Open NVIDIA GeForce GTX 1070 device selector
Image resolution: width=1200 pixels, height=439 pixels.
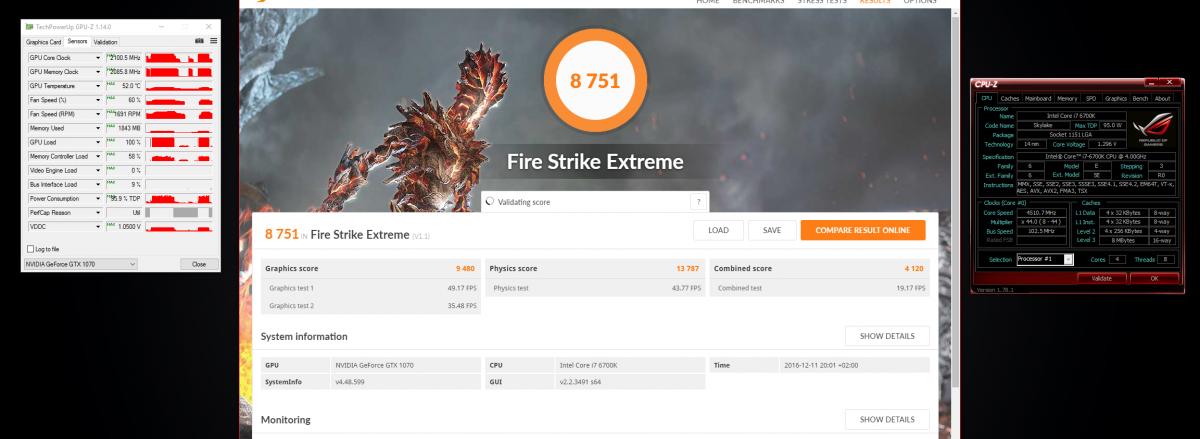(80, 264)
